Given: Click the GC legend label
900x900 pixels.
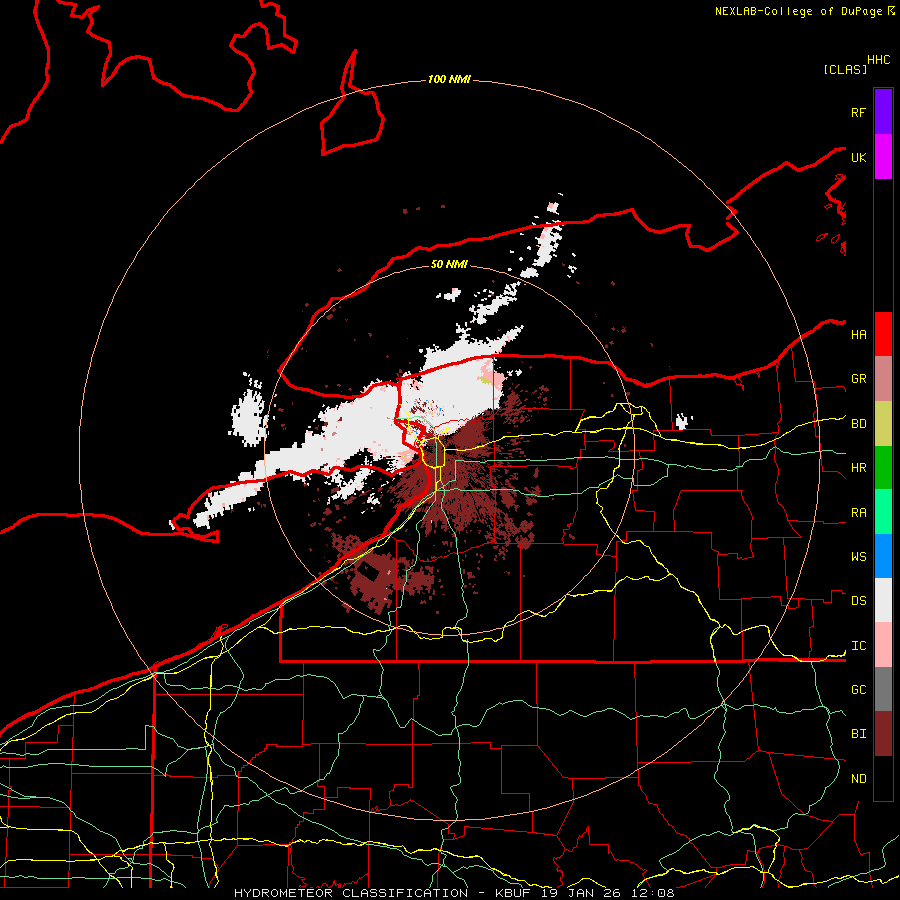Looking at the screenshot, I should click(x=858, y=690).
